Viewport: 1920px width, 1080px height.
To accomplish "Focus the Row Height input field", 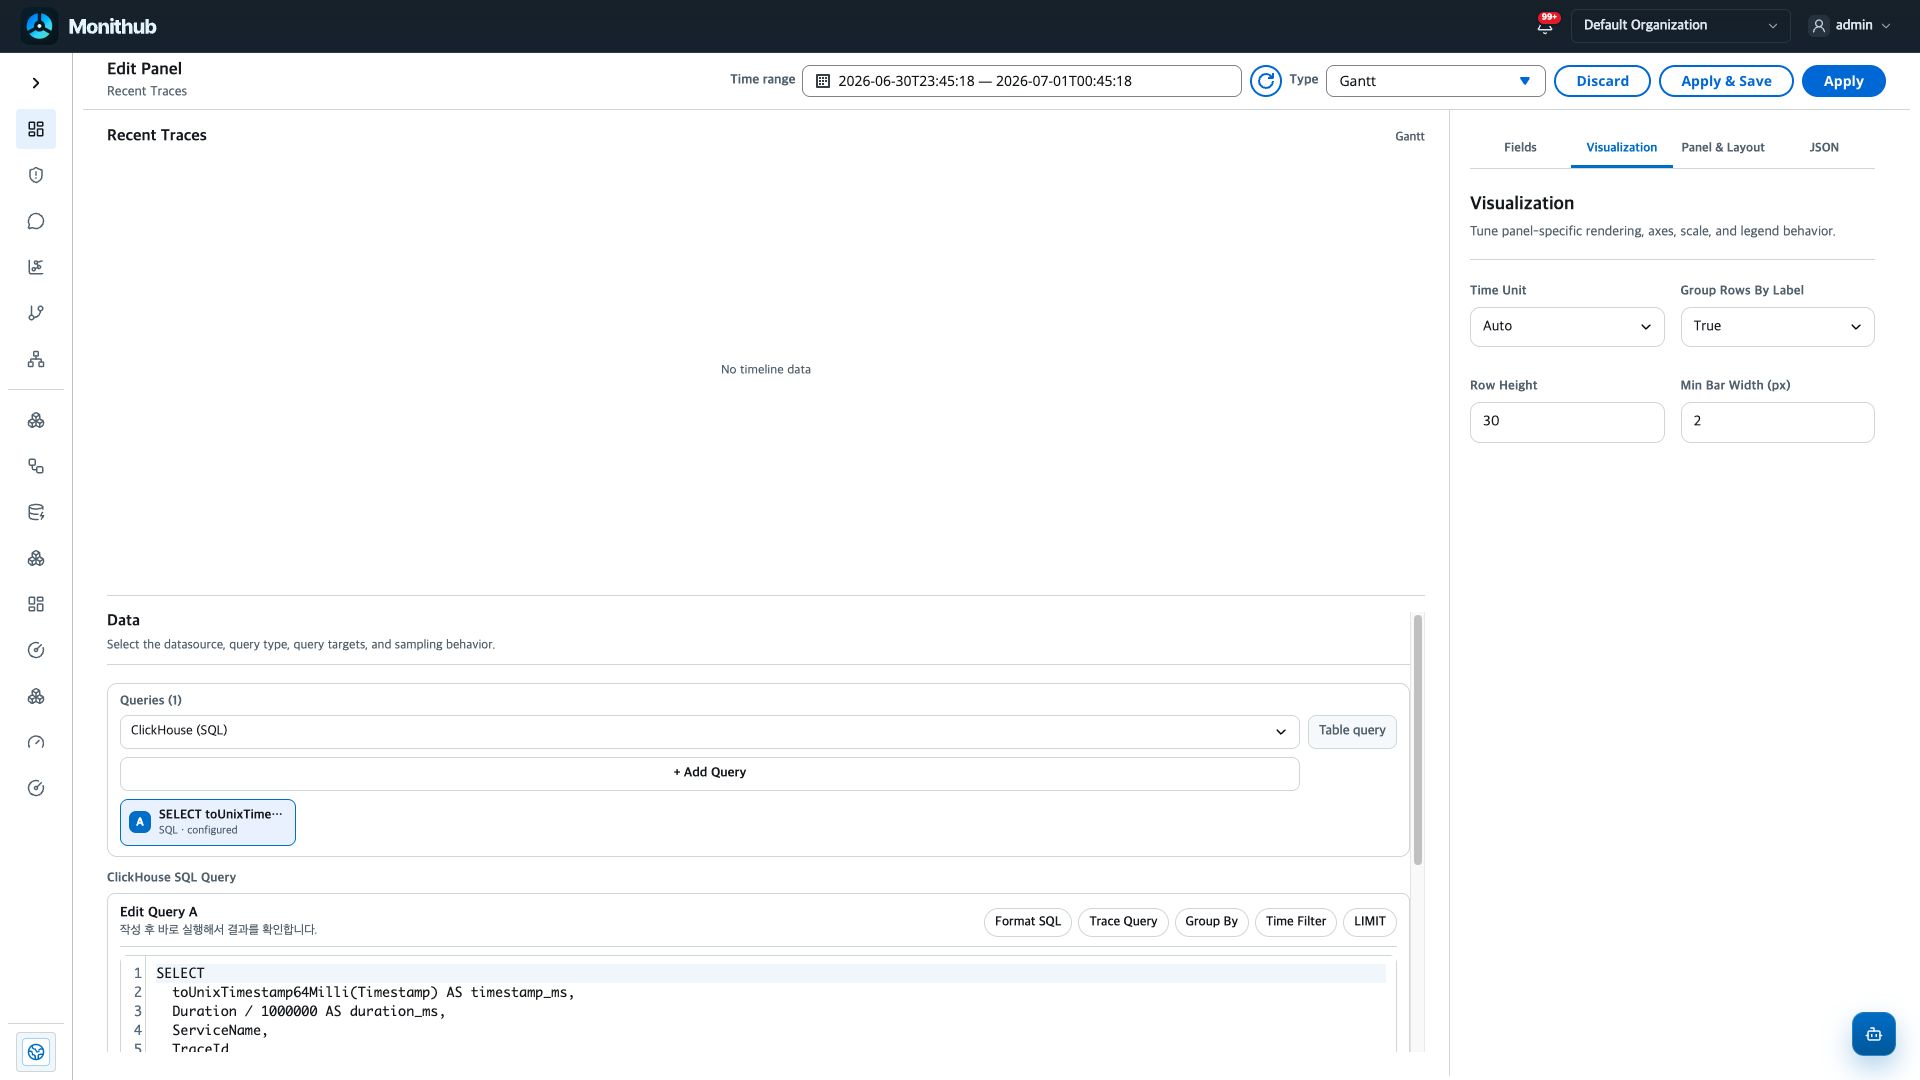I will click(x=1567, y=422).
